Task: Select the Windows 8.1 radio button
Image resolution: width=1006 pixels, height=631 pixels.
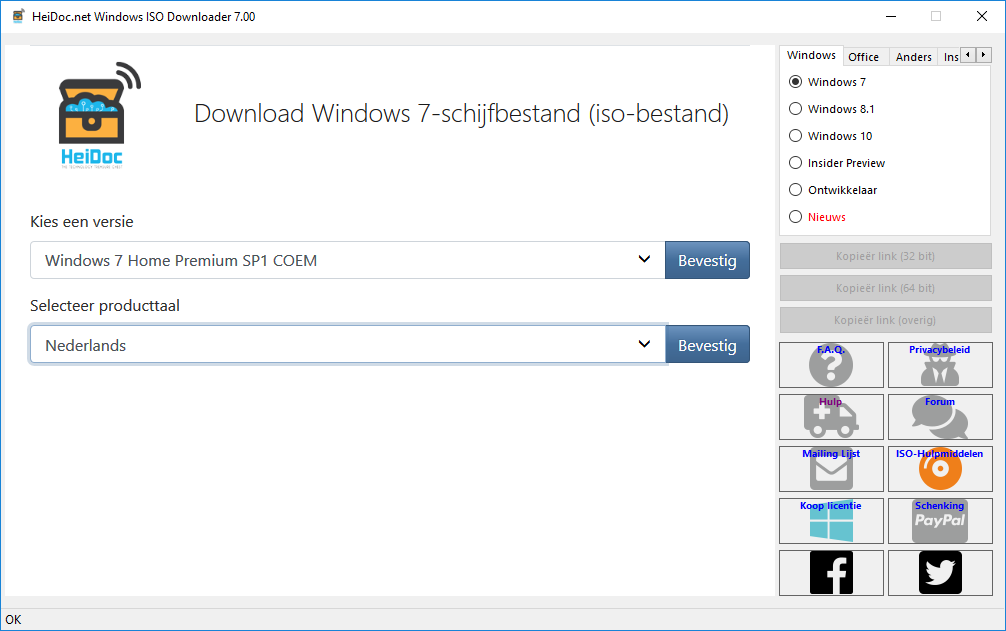Action: [796, 109]
